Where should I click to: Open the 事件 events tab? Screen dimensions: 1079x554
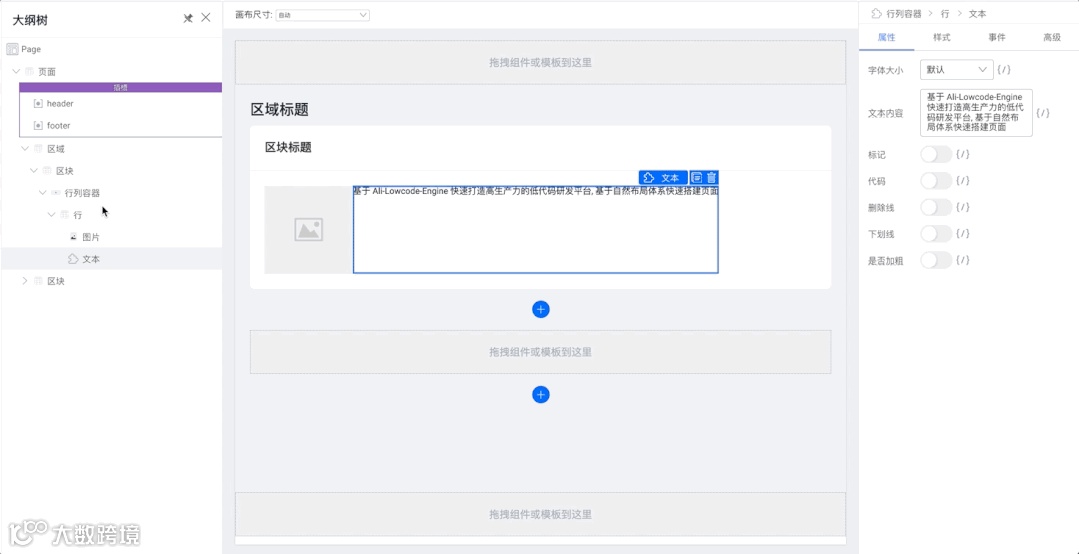click(996, 38)
